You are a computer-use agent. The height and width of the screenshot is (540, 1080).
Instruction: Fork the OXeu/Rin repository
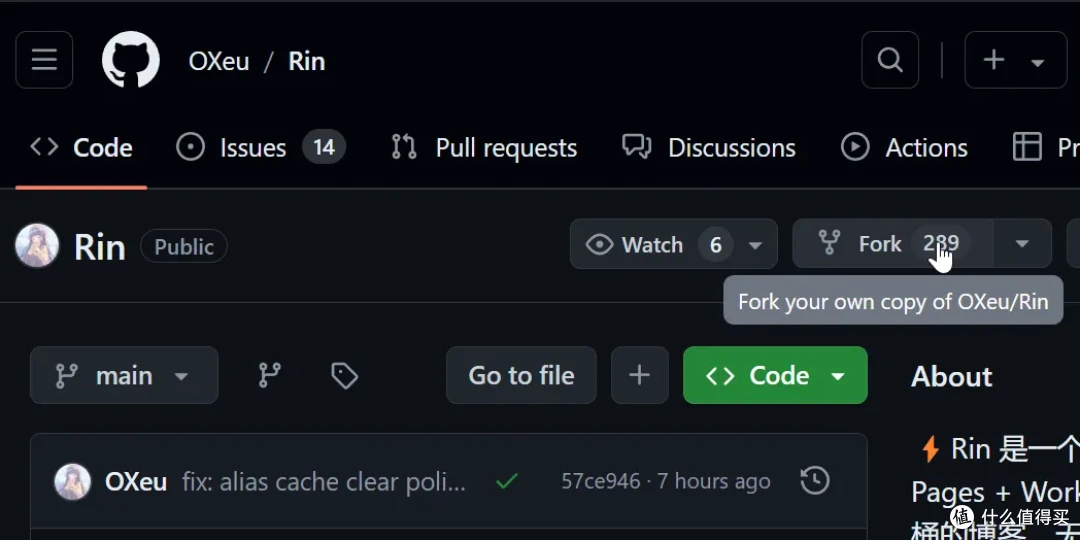point(893,243)
